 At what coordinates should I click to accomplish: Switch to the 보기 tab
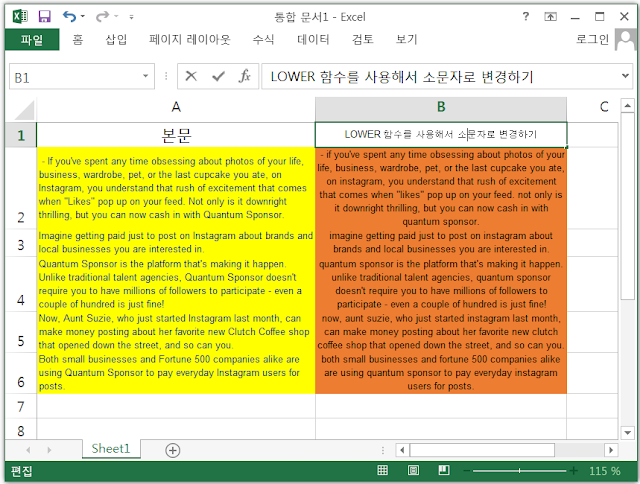click(x=407, y=40)
